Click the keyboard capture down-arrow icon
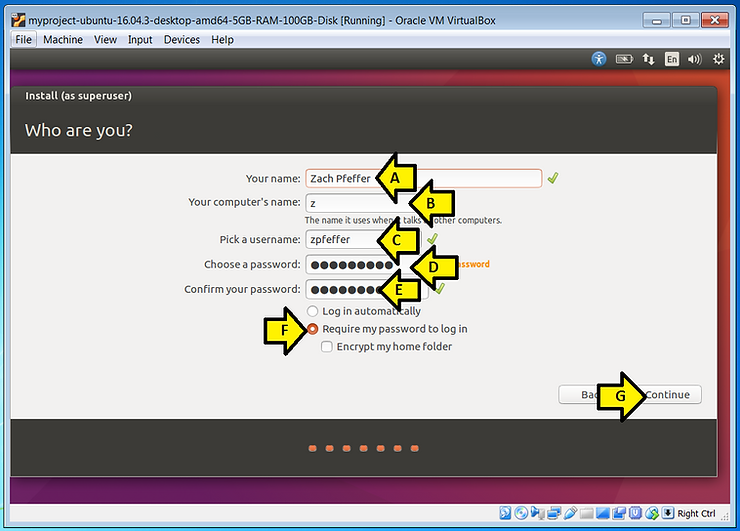The height and width of the screenshot is (531, 740). pyautogui.click(x=668, y=513)
